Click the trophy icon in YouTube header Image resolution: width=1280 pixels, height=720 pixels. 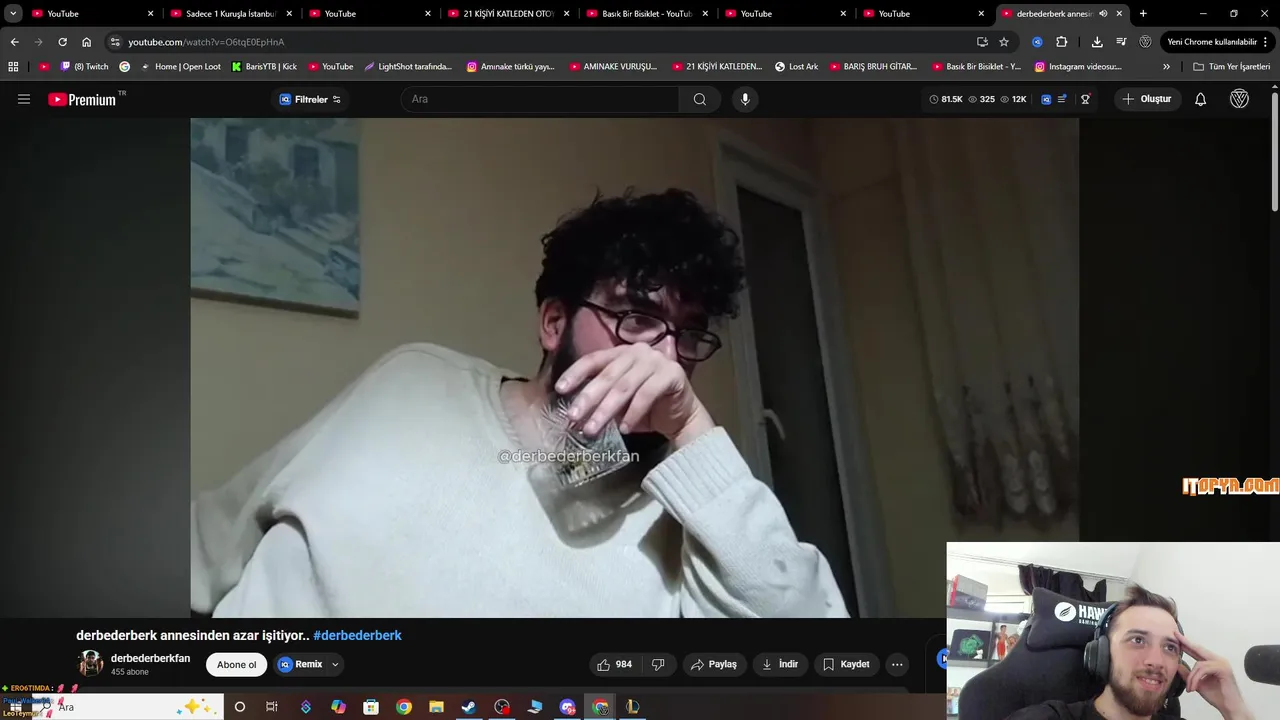click(1085, 99)
